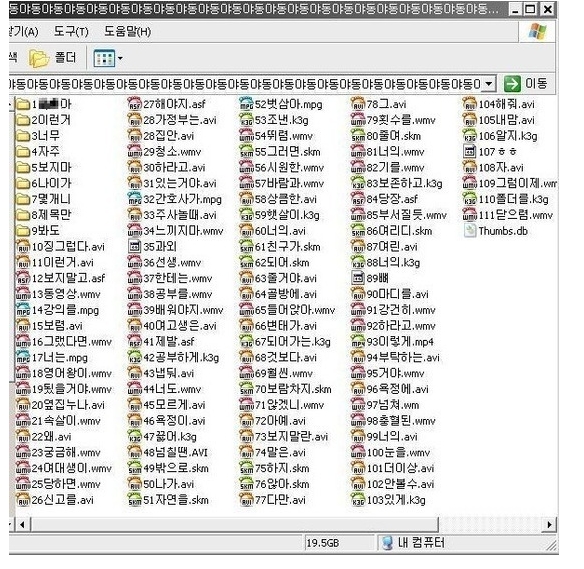Viewport: 584px width, 569px height.
Task: Click the MPG icon of 52벗삼아.mpg
Action: click(x=246, y=104)
